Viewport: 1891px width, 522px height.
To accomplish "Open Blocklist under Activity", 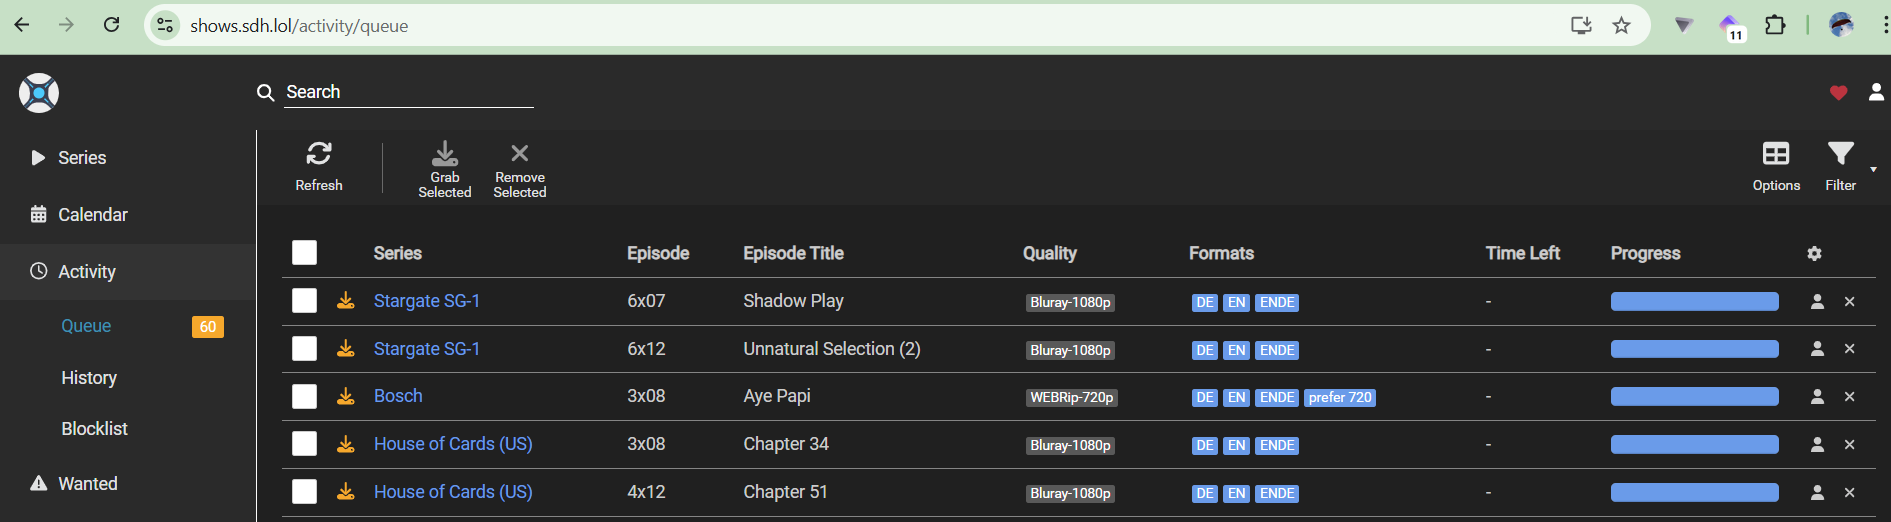I will (x=94, y=429).
